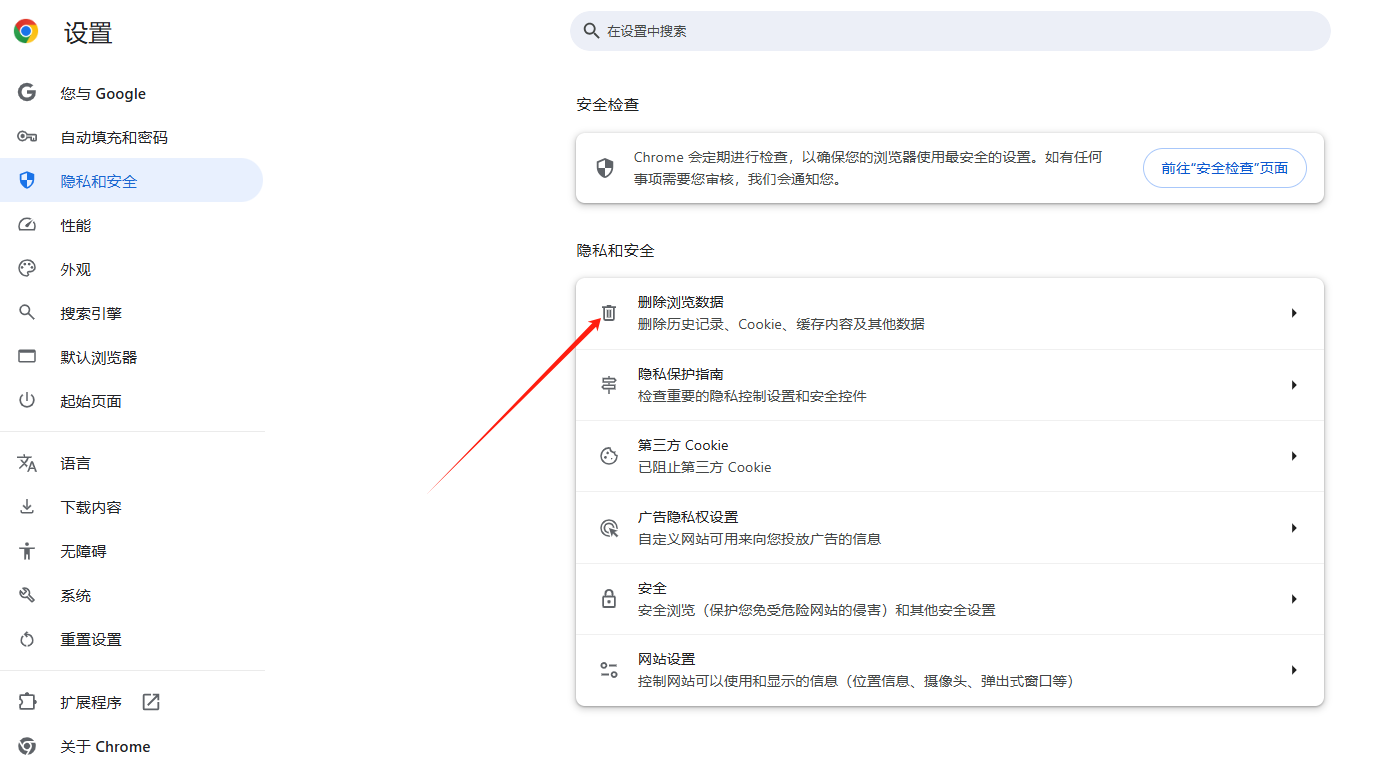Click the browser window icon for 默认浏览器
This screenshot has width=1389, height=765.
coord(27,357)
